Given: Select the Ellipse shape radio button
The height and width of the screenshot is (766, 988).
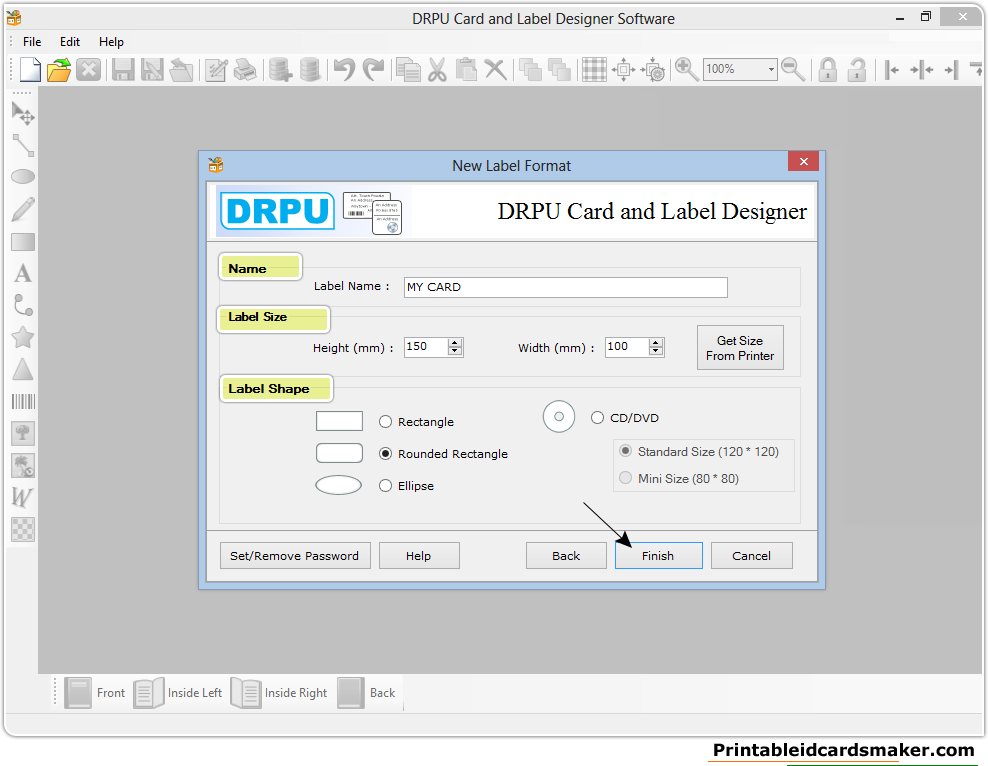Looking at the screenshot, I should pyautogui.click(x=386, y=486).
